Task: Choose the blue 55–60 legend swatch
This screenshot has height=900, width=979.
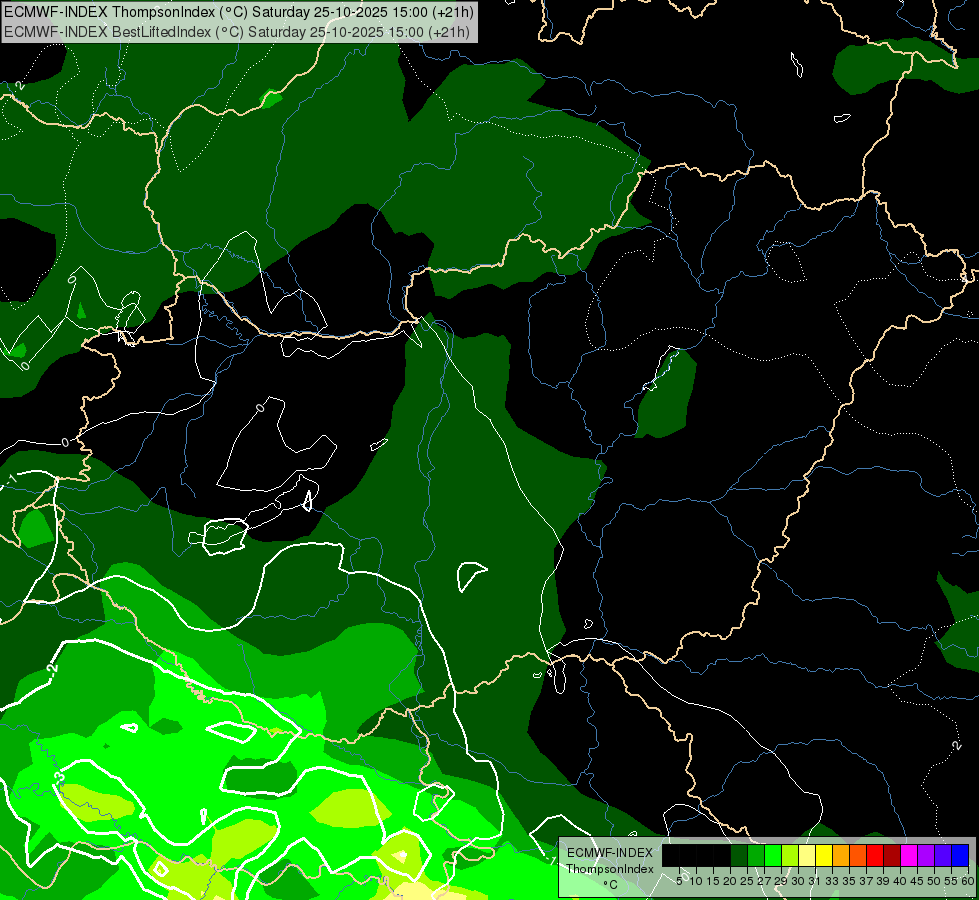Action: point(960,855)
